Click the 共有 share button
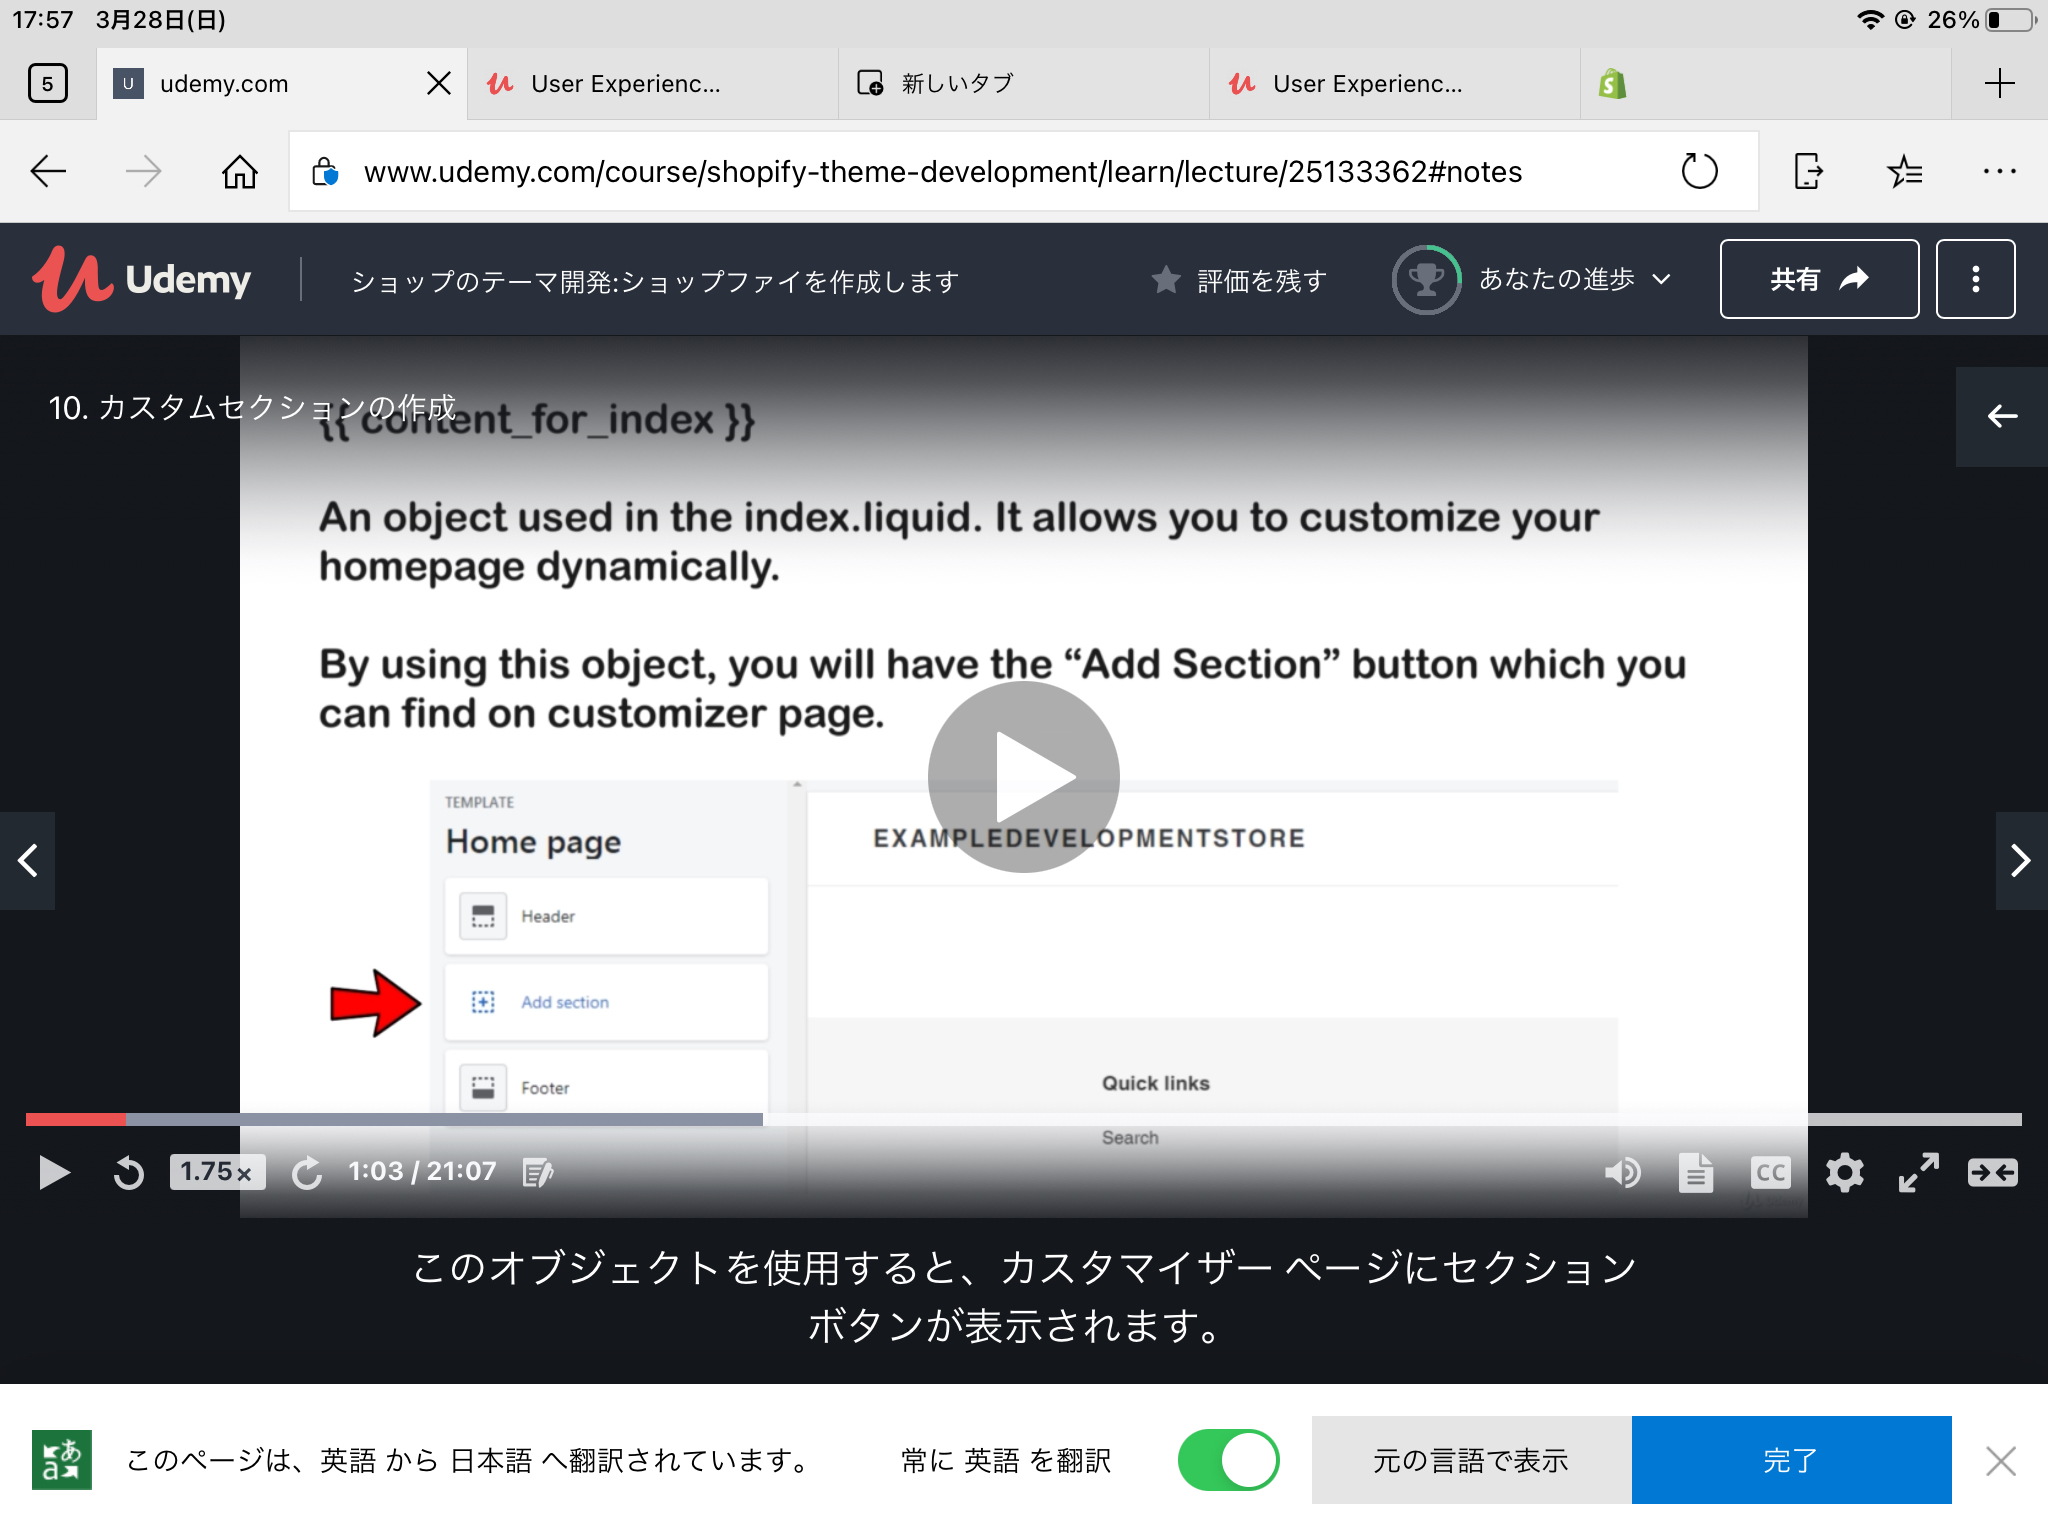This screenshot has width=2048, height=1536. [1819, 279]
